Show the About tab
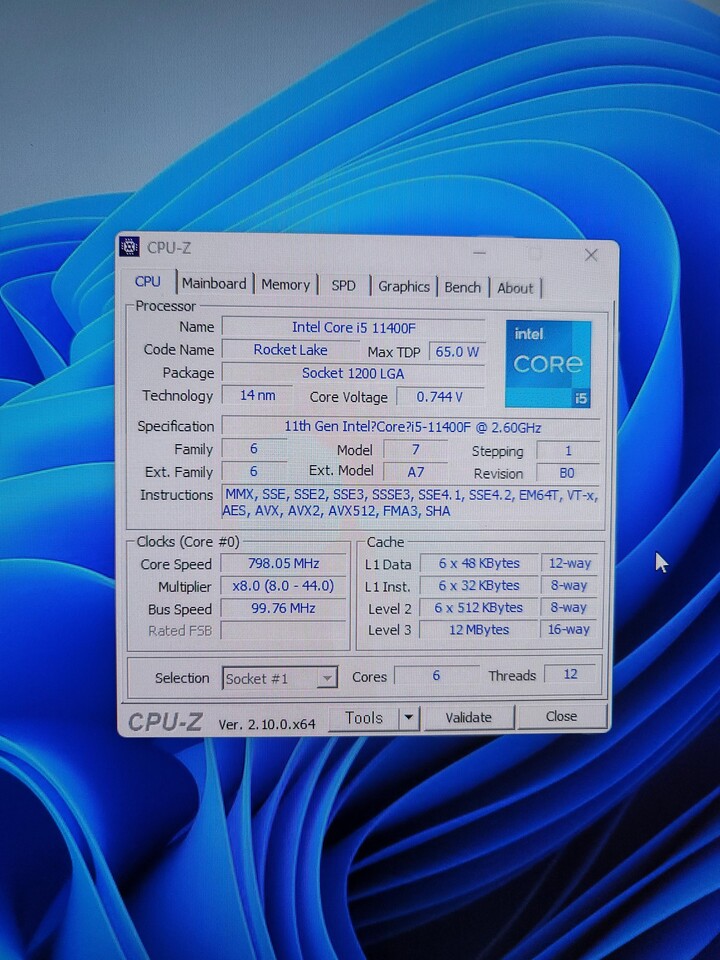Screen dimensions: 720x960 pyautogui.click(x=515, y=288)
